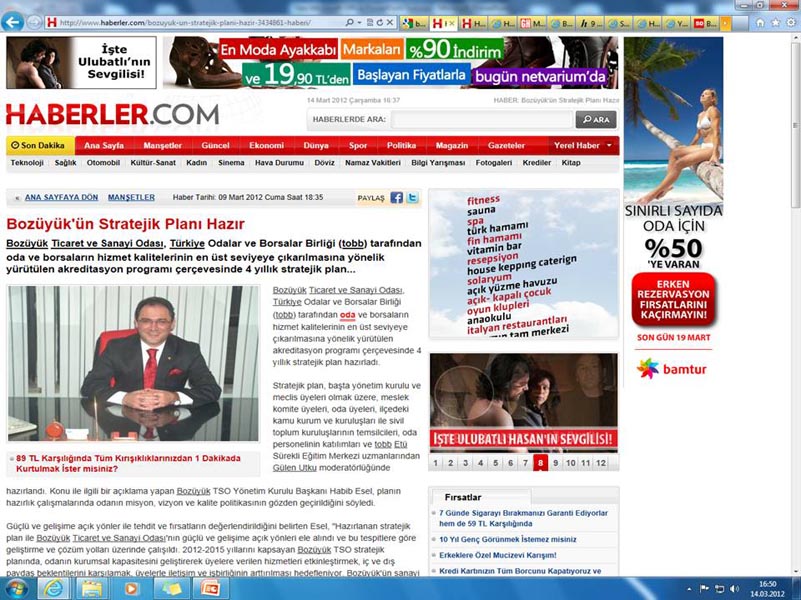The image size is (801, 600).
Task: Show more tabs with the orange arrow
Action: click(725, 23)
